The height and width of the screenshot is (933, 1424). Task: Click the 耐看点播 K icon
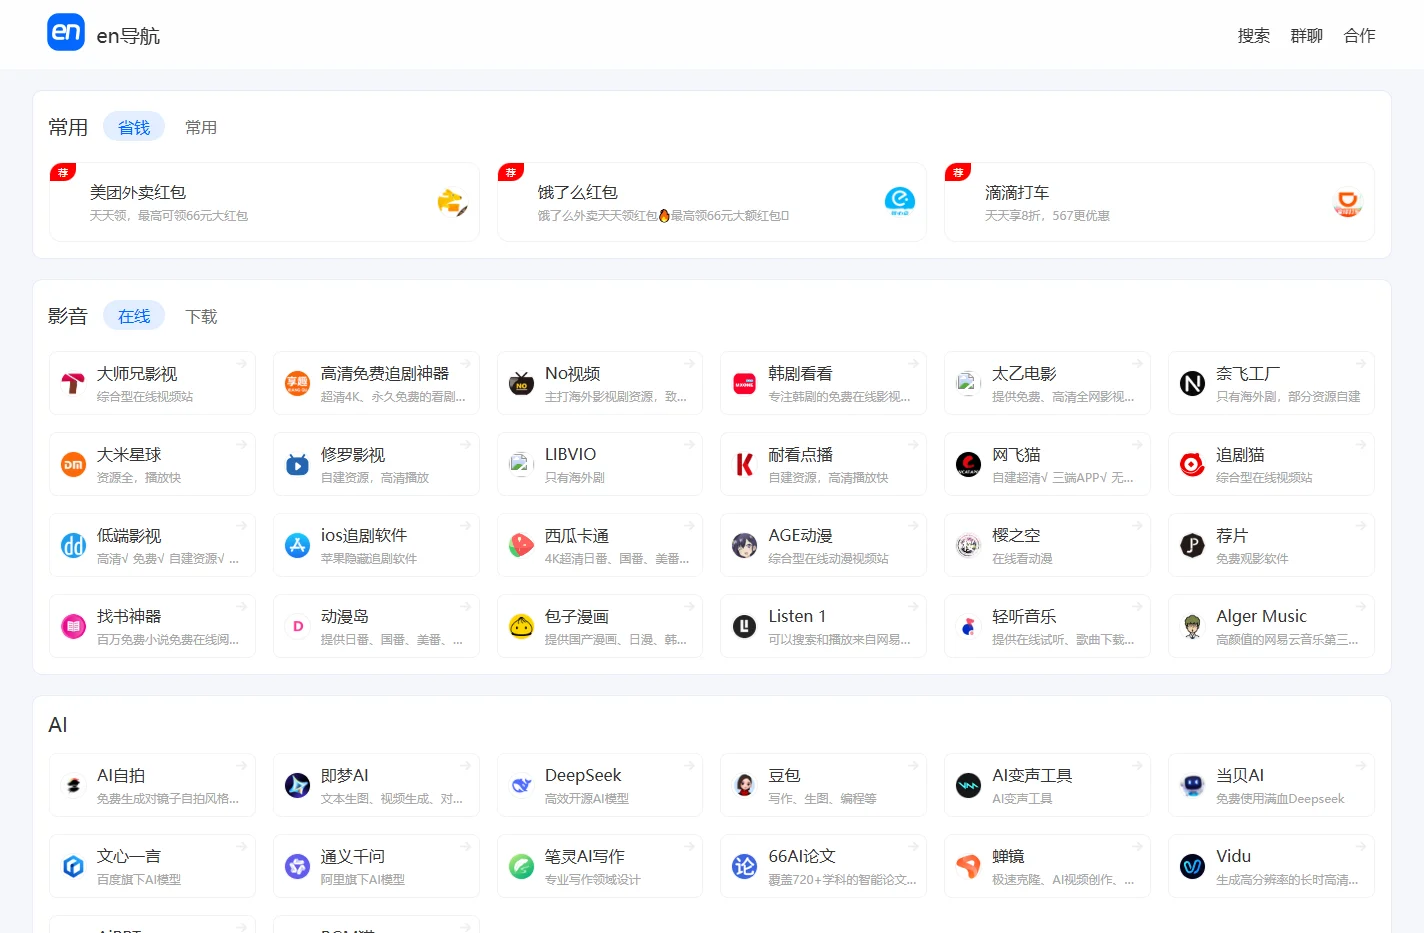coord(745,464)
